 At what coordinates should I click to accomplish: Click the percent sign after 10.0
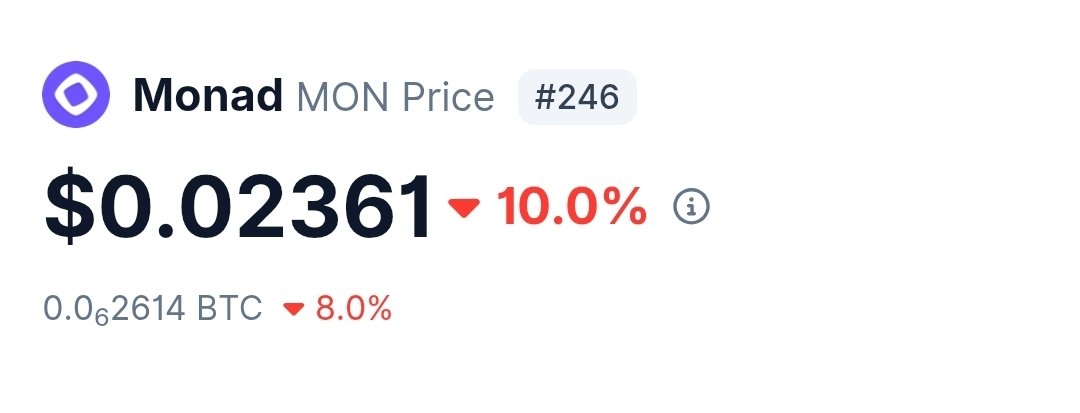[622, 207]
